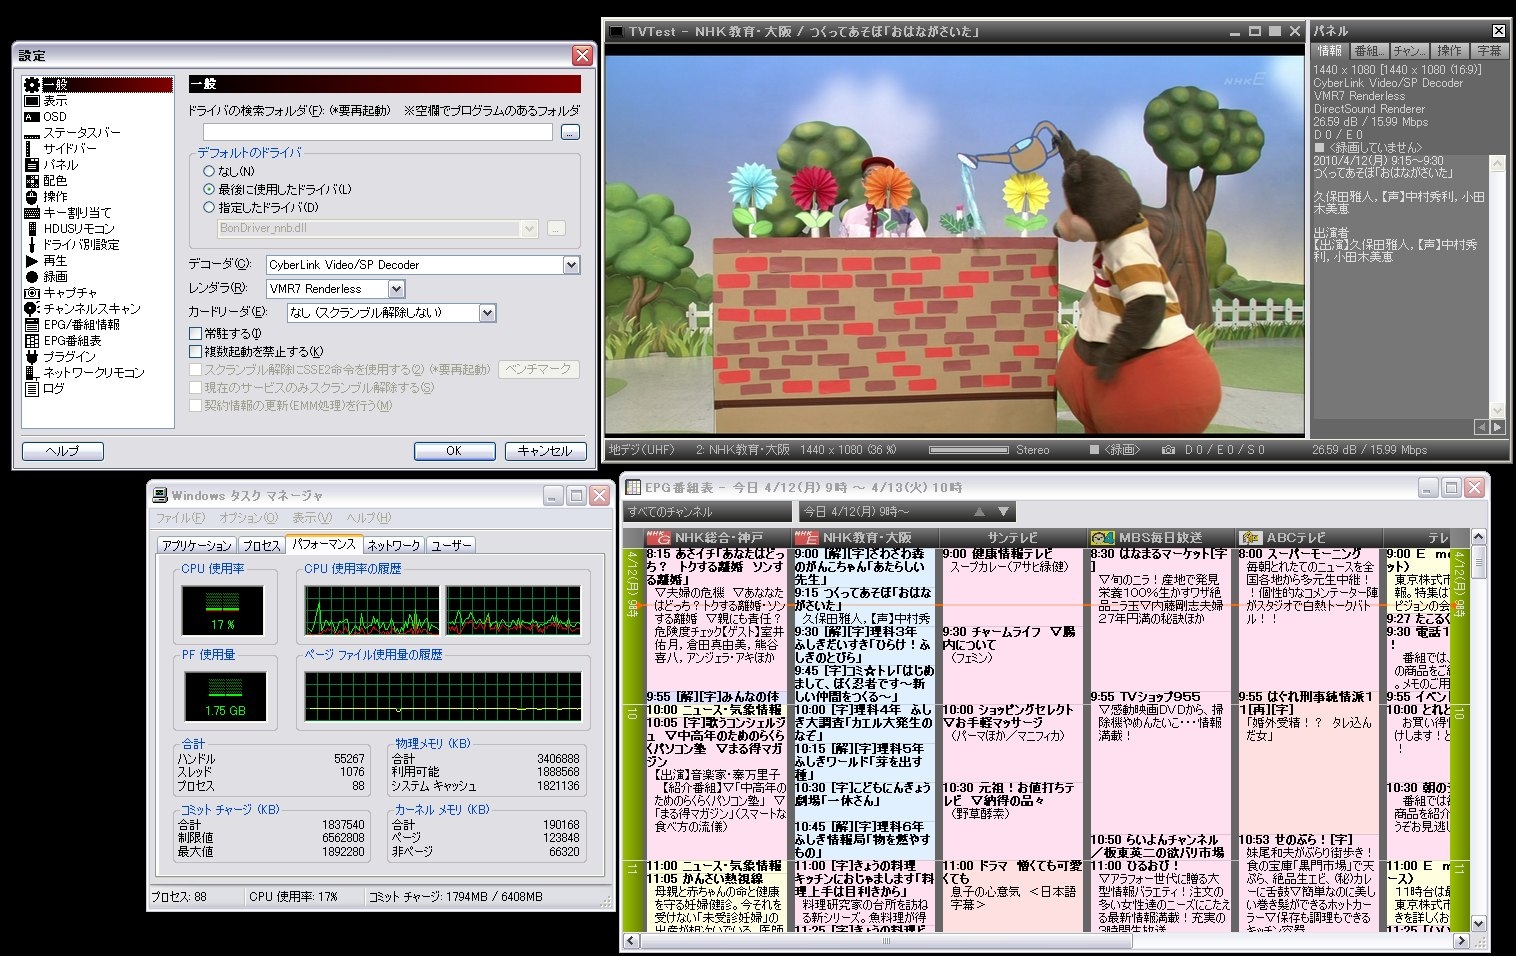Click the volume slider in TVTest status bar

click(968, 450)
